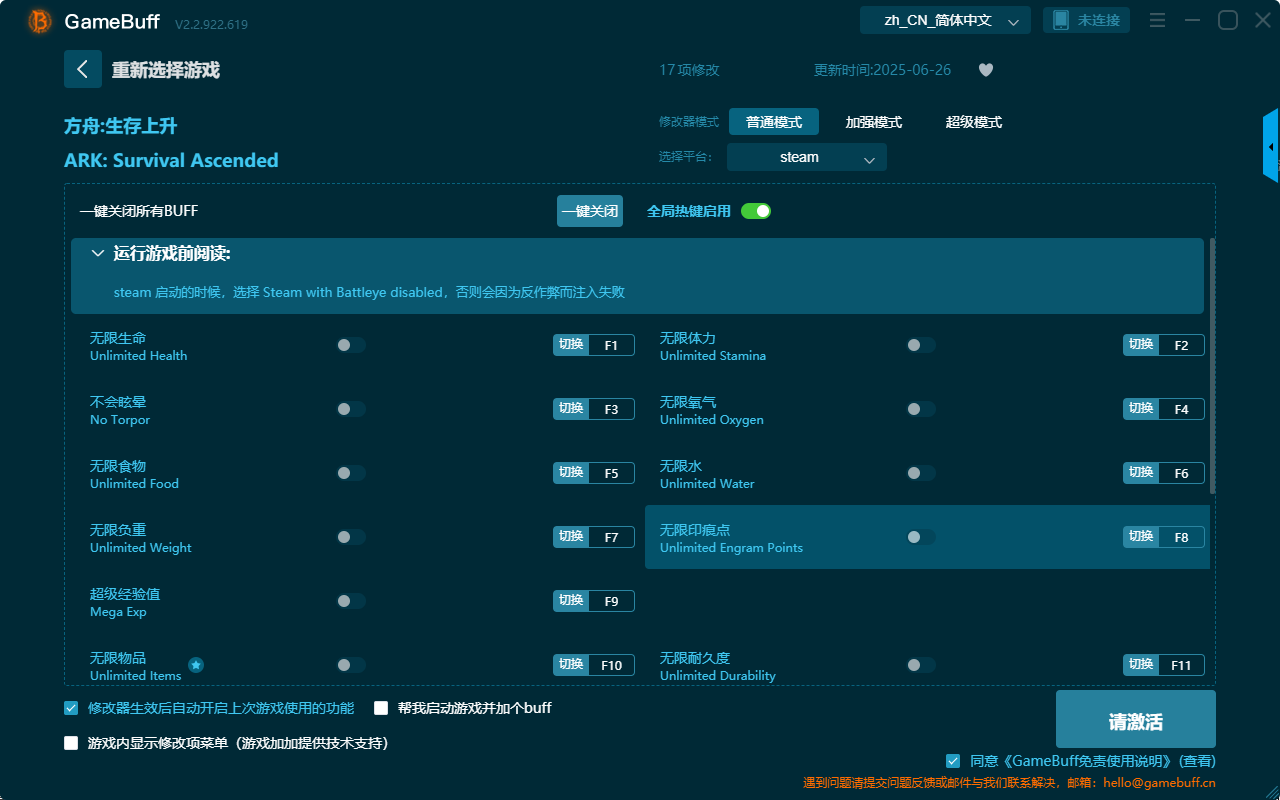Check the in-game modifier menu checkbox
This screenshot has width=1280, height=800.
click(x=71, y=743)
